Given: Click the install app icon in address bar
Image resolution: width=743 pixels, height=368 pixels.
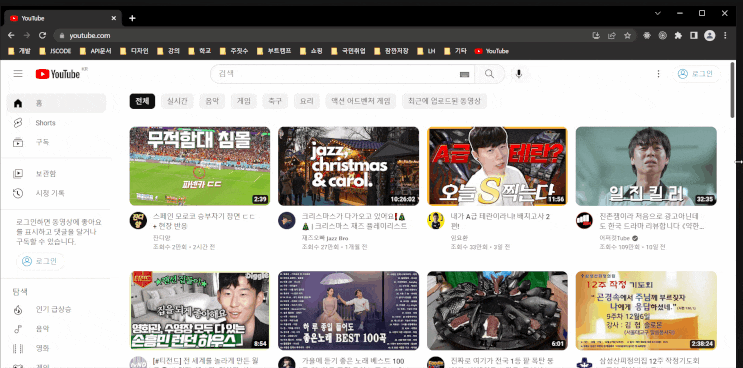Looking at the screenshot, I should [596, 36].
